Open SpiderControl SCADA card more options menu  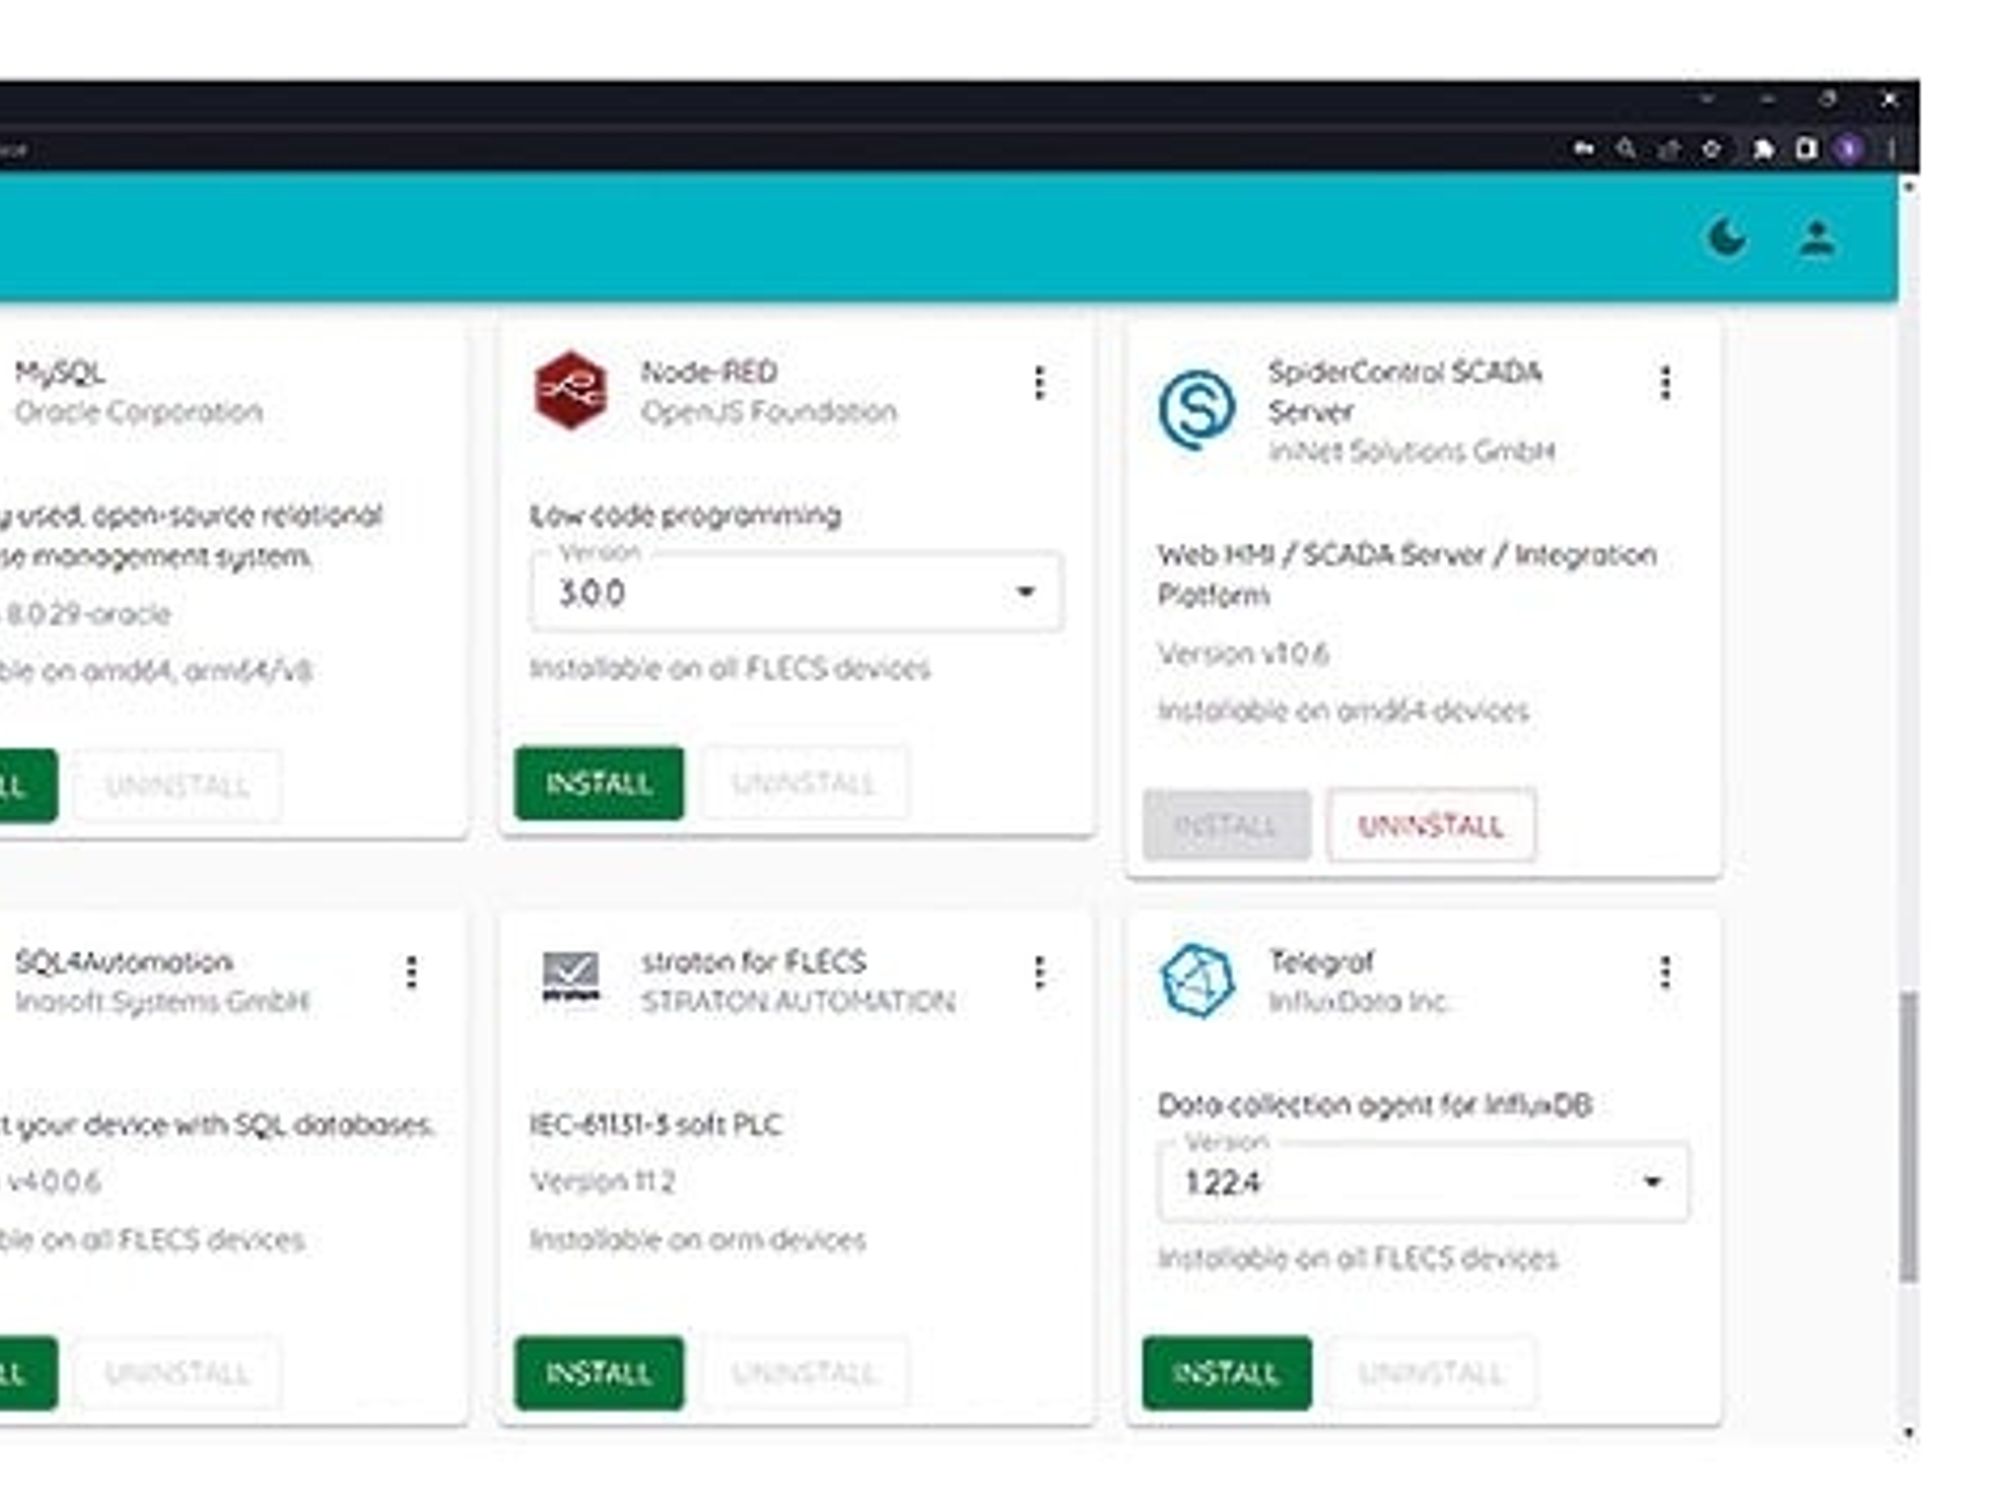pyautogui.click(x=1665, y=383)
